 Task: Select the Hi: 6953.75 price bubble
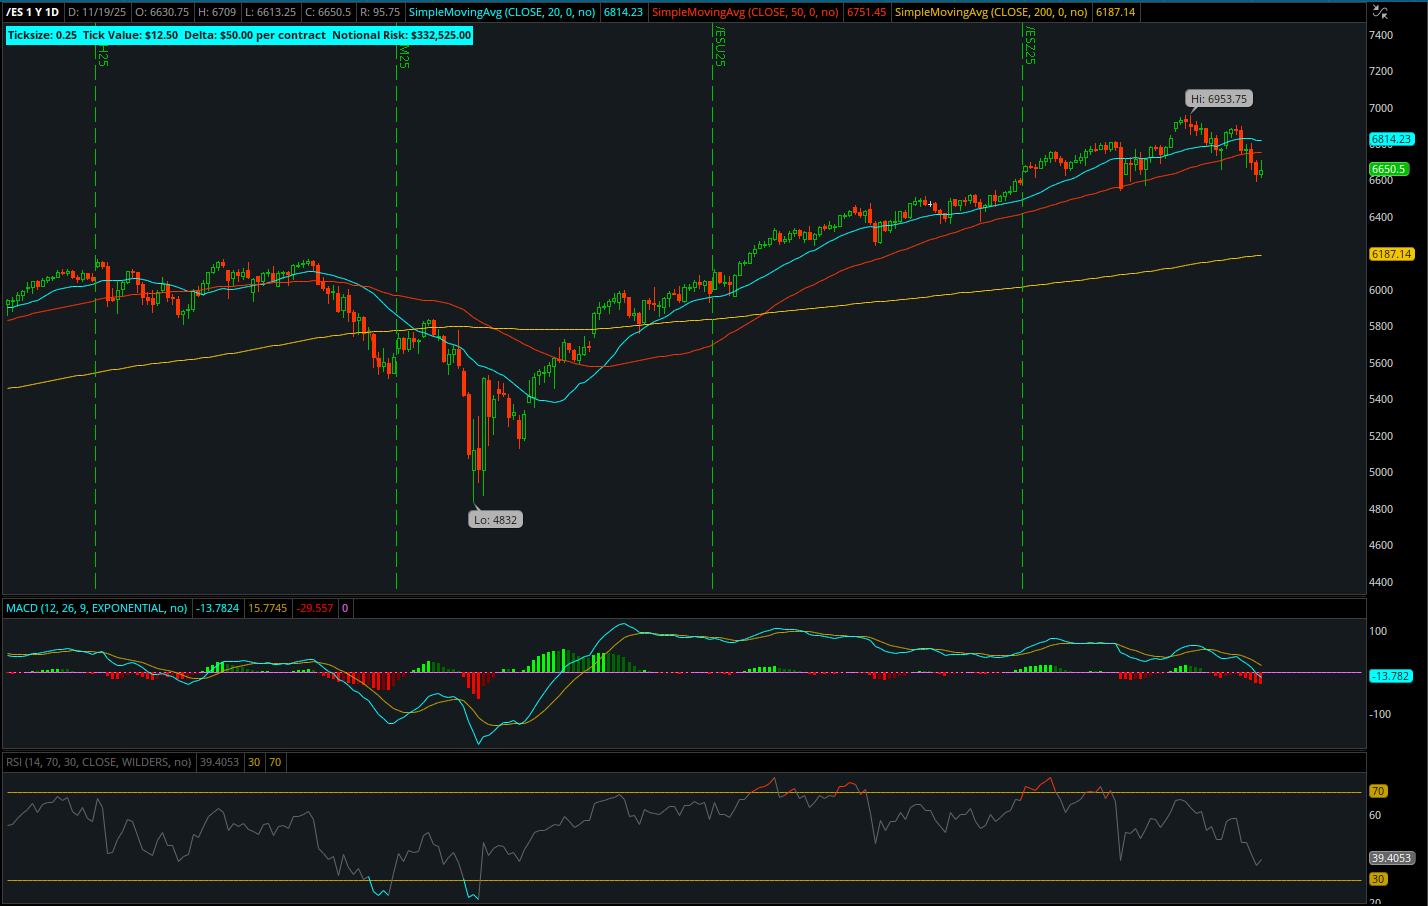tap(1216, 98)
